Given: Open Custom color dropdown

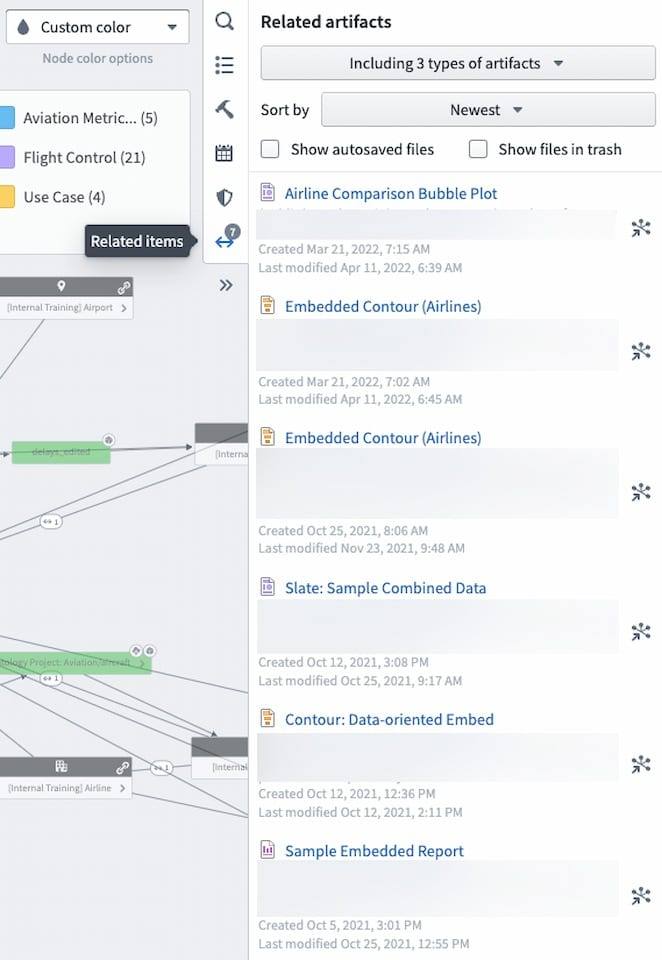Looking at the screenshot, I should pyautogui.click(x=98, y=27).
